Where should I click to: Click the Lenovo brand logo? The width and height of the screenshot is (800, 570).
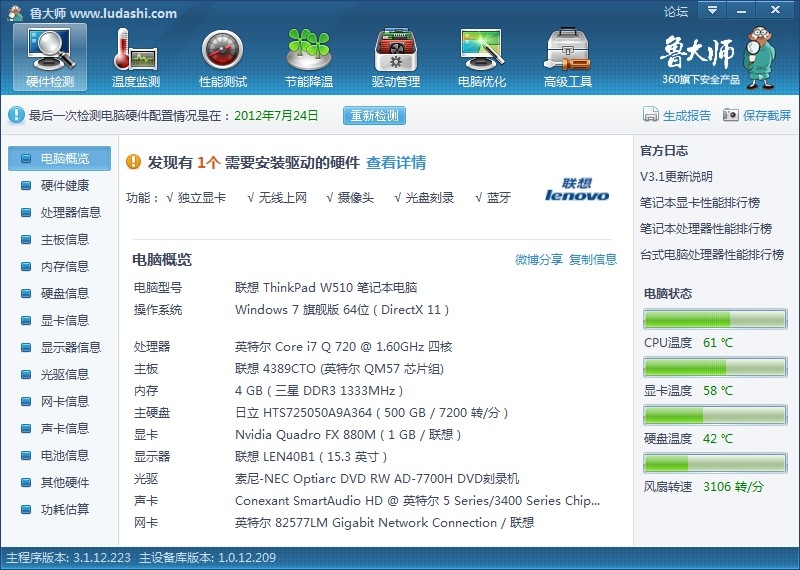click(577, 190)
